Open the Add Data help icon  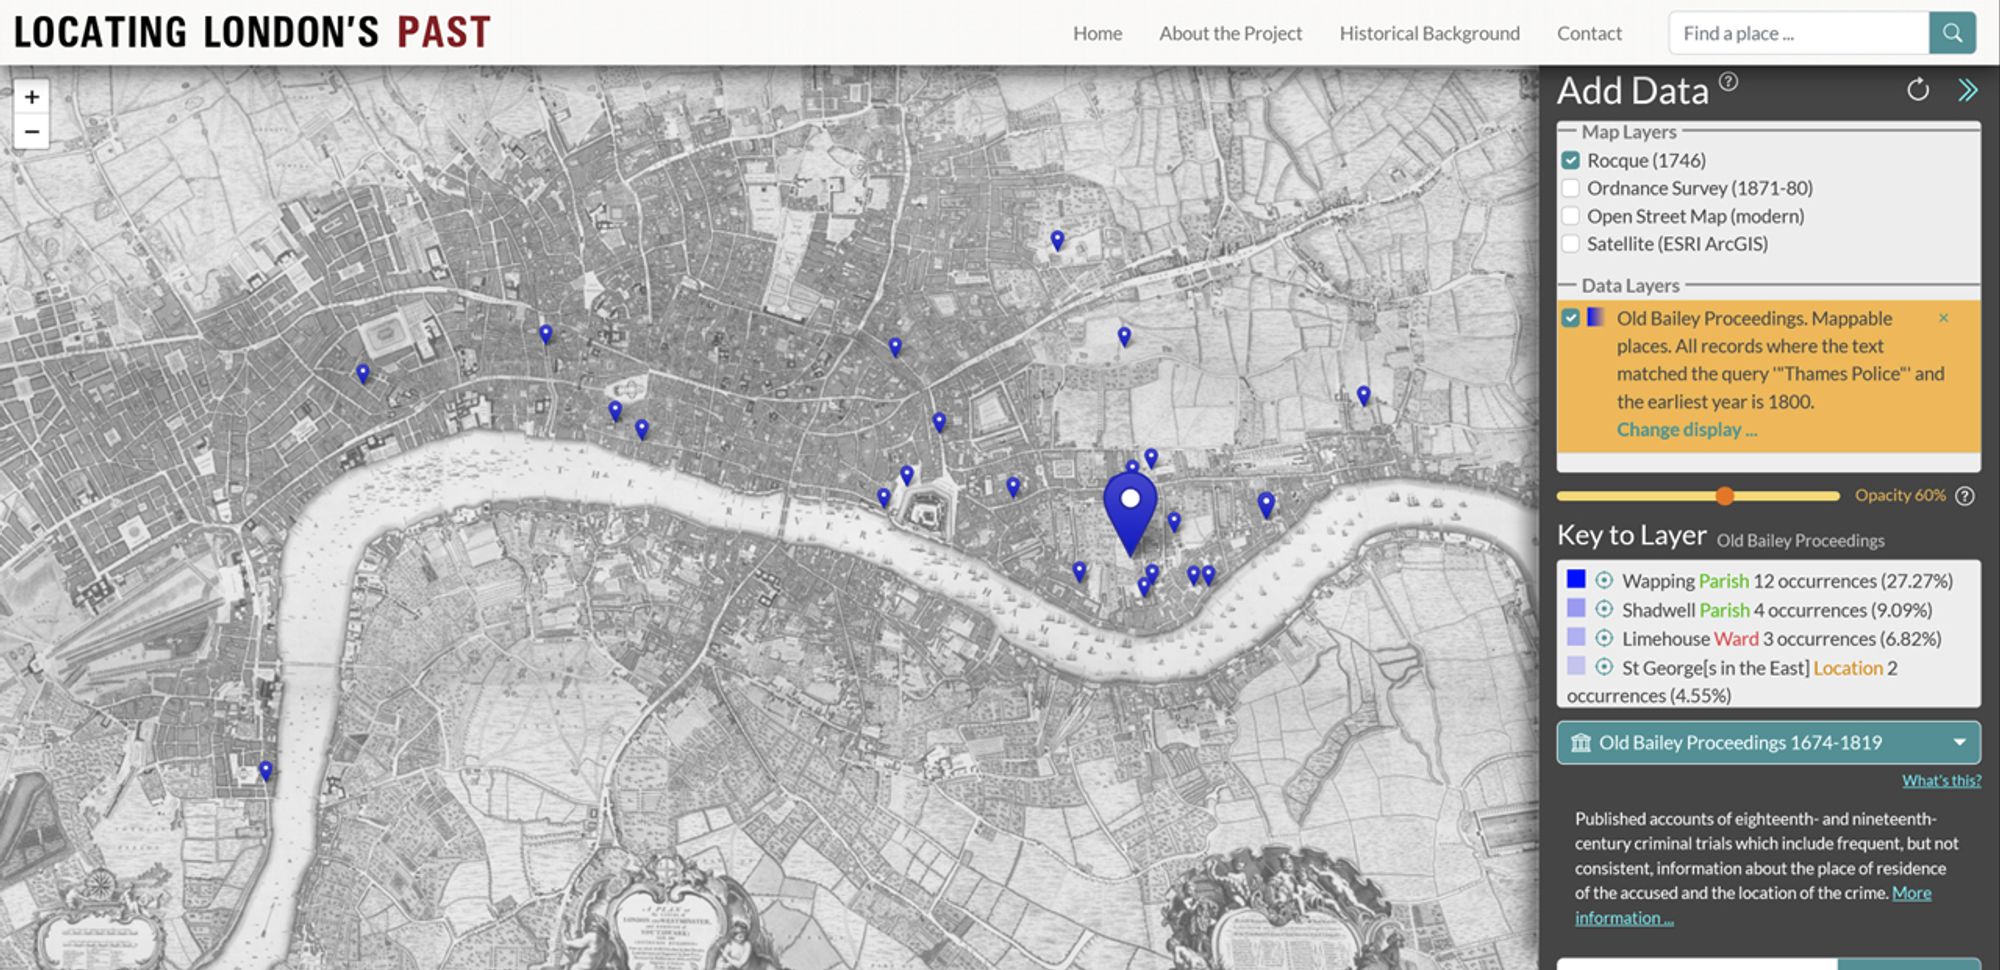(1728, 82)
